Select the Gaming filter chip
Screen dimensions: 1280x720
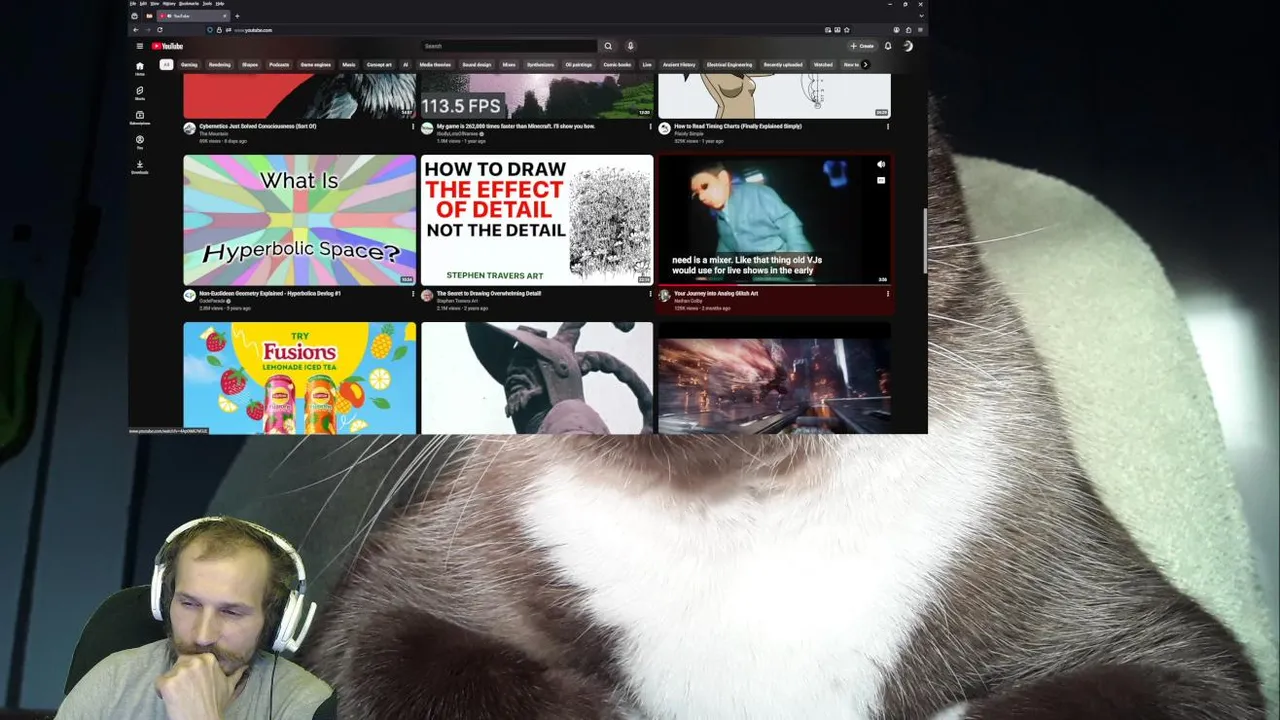[189, 65]
